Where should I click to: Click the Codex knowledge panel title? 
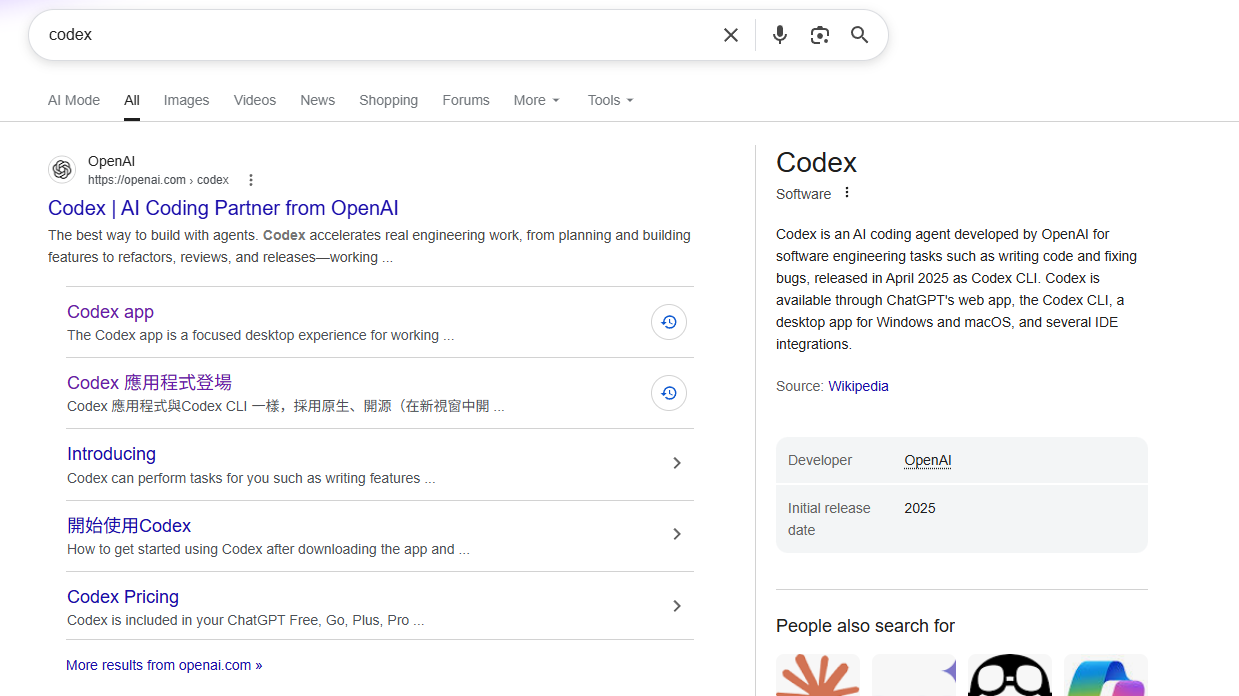816,162
